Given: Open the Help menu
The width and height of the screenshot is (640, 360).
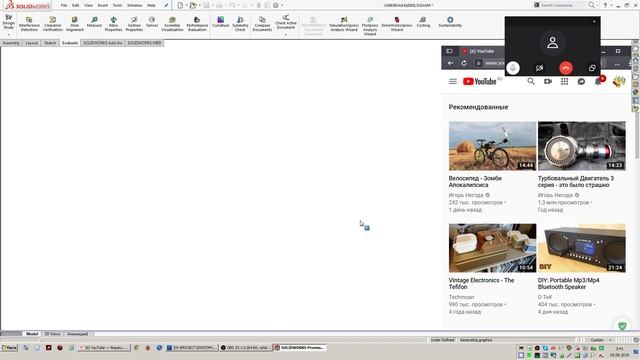Looking at the screenshot, I should click(151, 5).
